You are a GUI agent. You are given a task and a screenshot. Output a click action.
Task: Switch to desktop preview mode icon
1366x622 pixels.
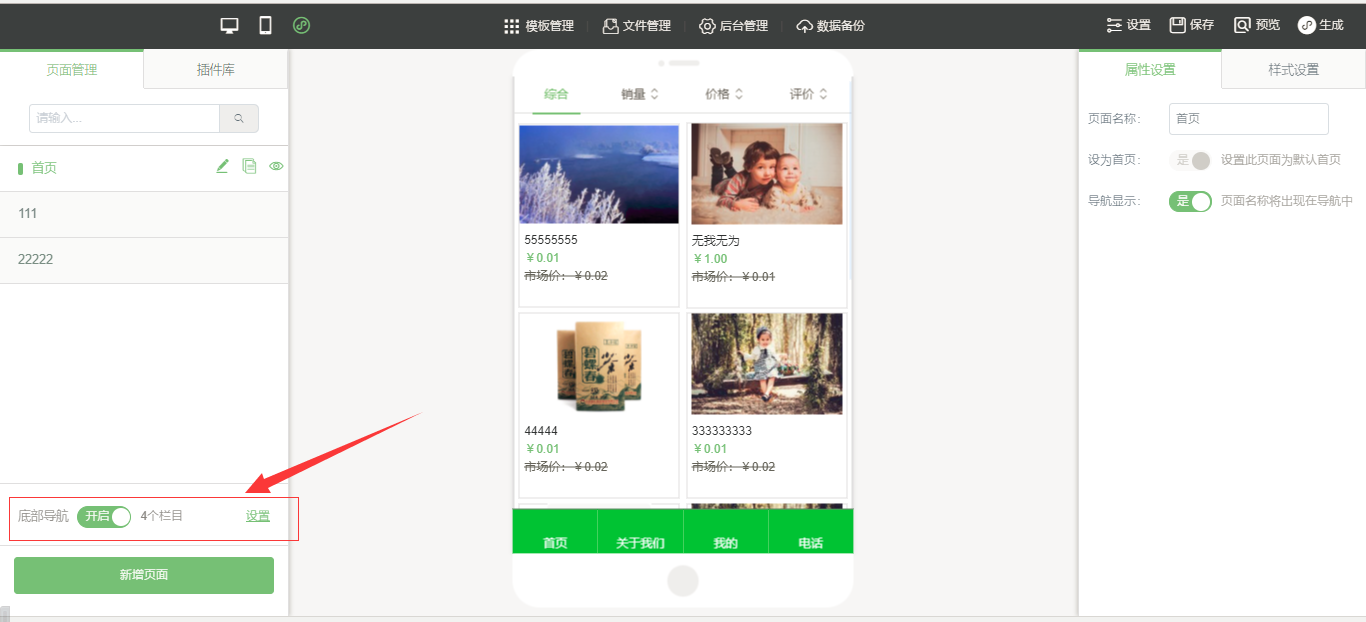[x=230, y=26]
